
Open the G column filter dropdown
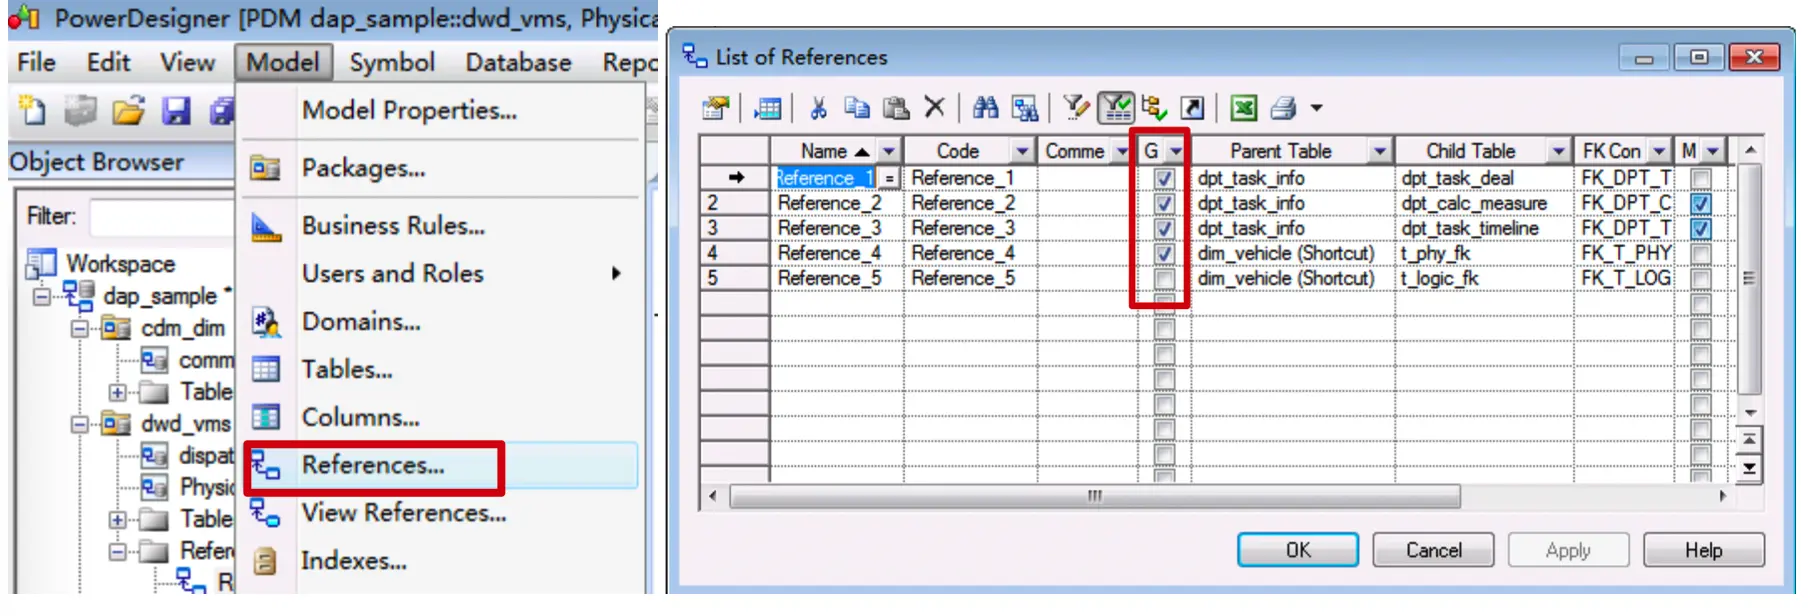click(1176, 151)
